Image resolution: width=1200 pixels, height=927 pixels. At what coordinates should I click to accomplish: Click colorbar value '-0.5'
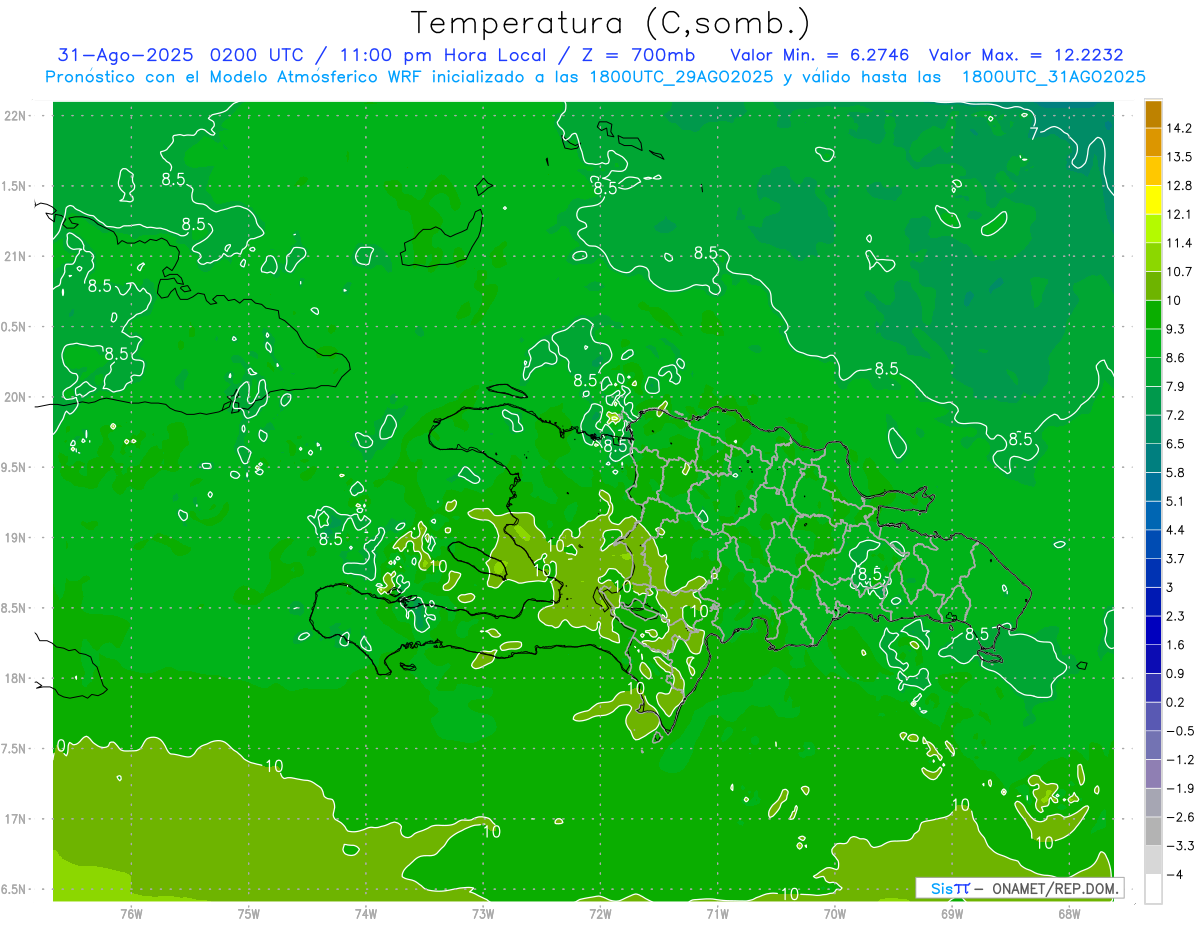tap(1180, 731)
